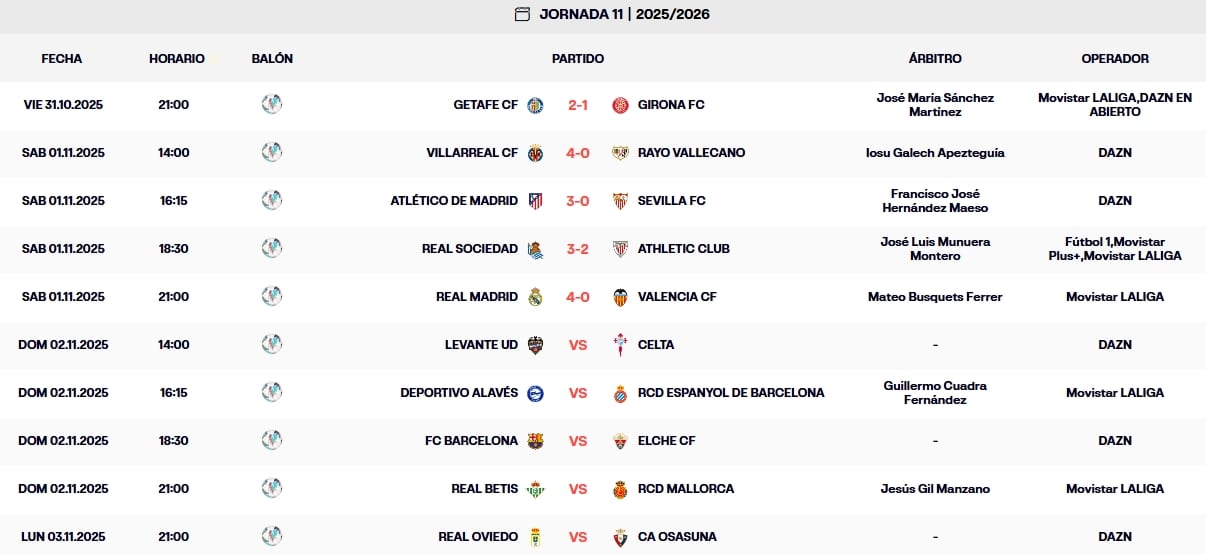This screenshot has width=1206, height=554.
Task: Click the Jornada 11 | 2025/2026 title
Action: [x=625, y=14]
